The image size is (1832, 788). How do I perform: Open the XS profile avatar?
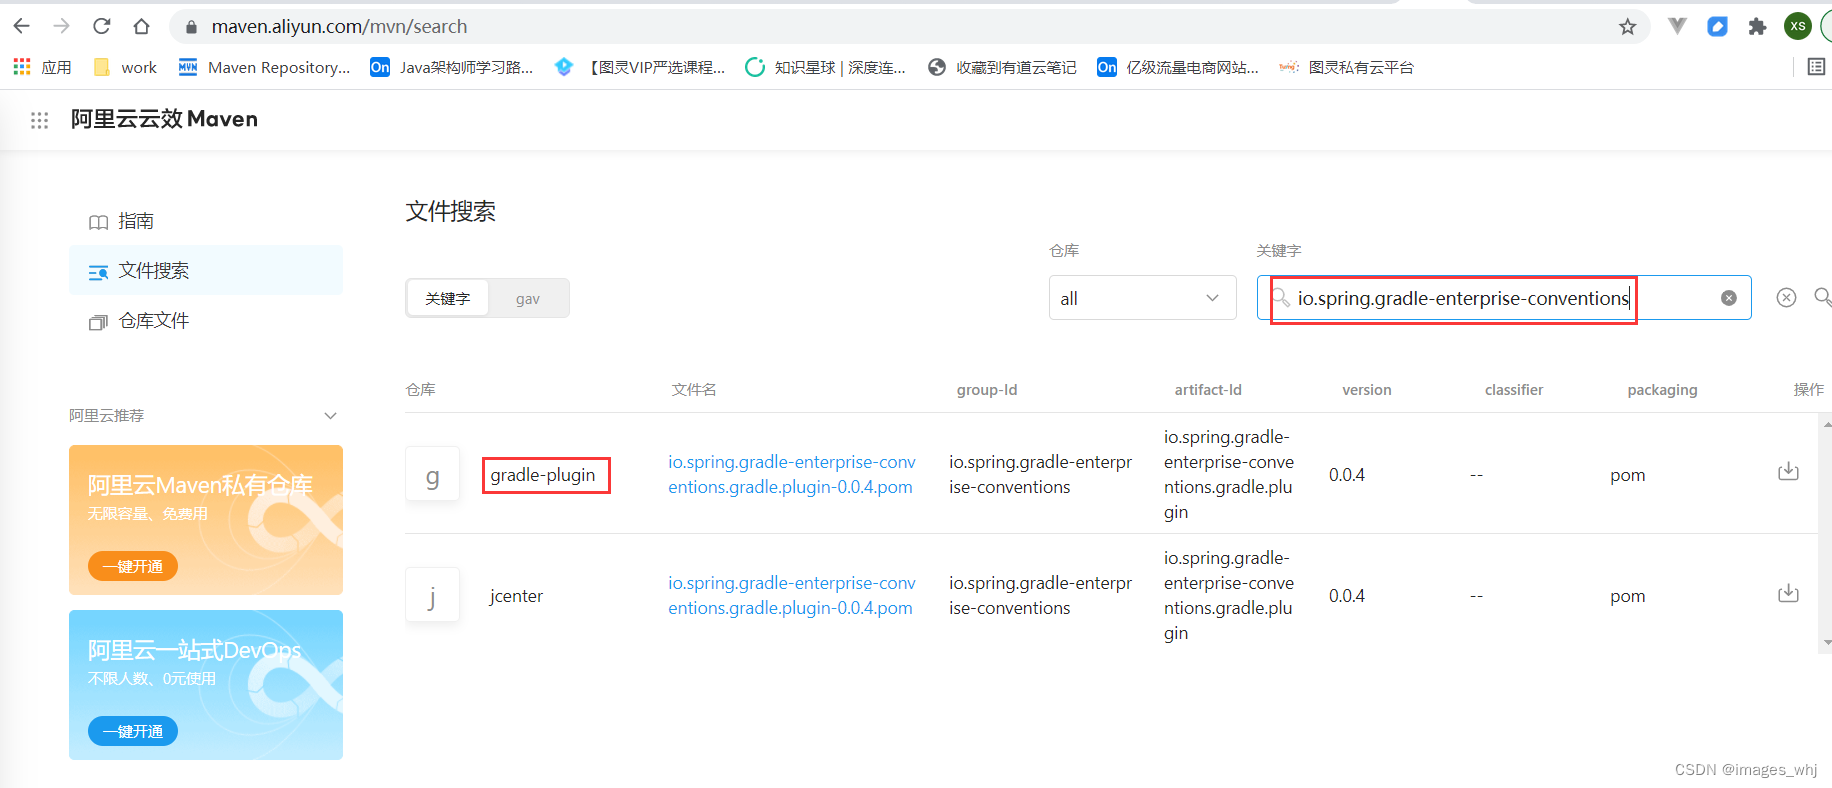1798,26
